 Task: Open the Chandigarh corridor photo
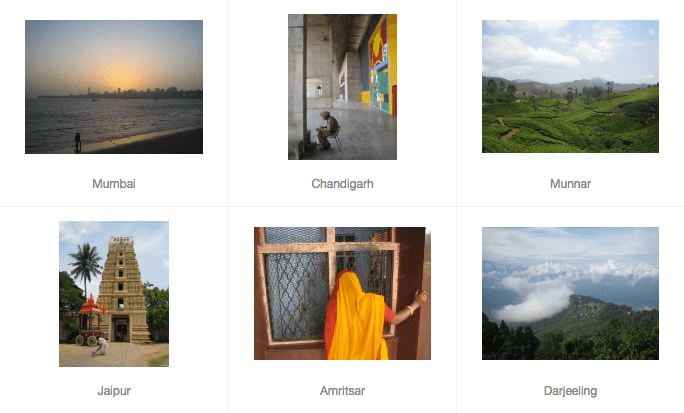[342, 87]
